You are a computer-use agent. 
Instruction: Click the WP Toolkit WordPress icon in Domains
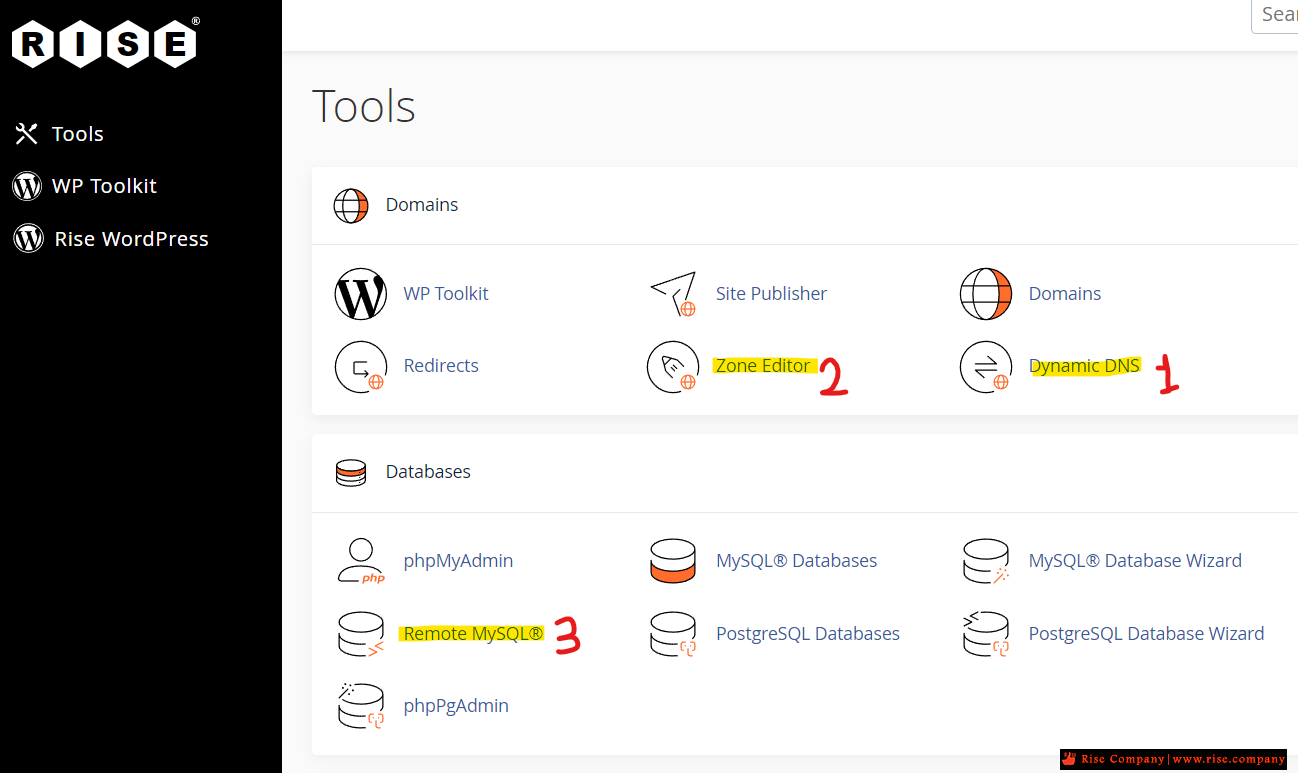point(360,294)
